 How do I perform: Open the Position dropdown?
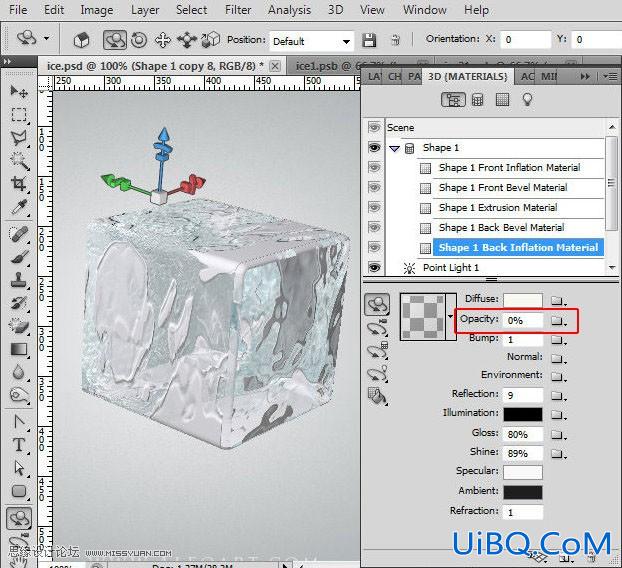(346, 41)
